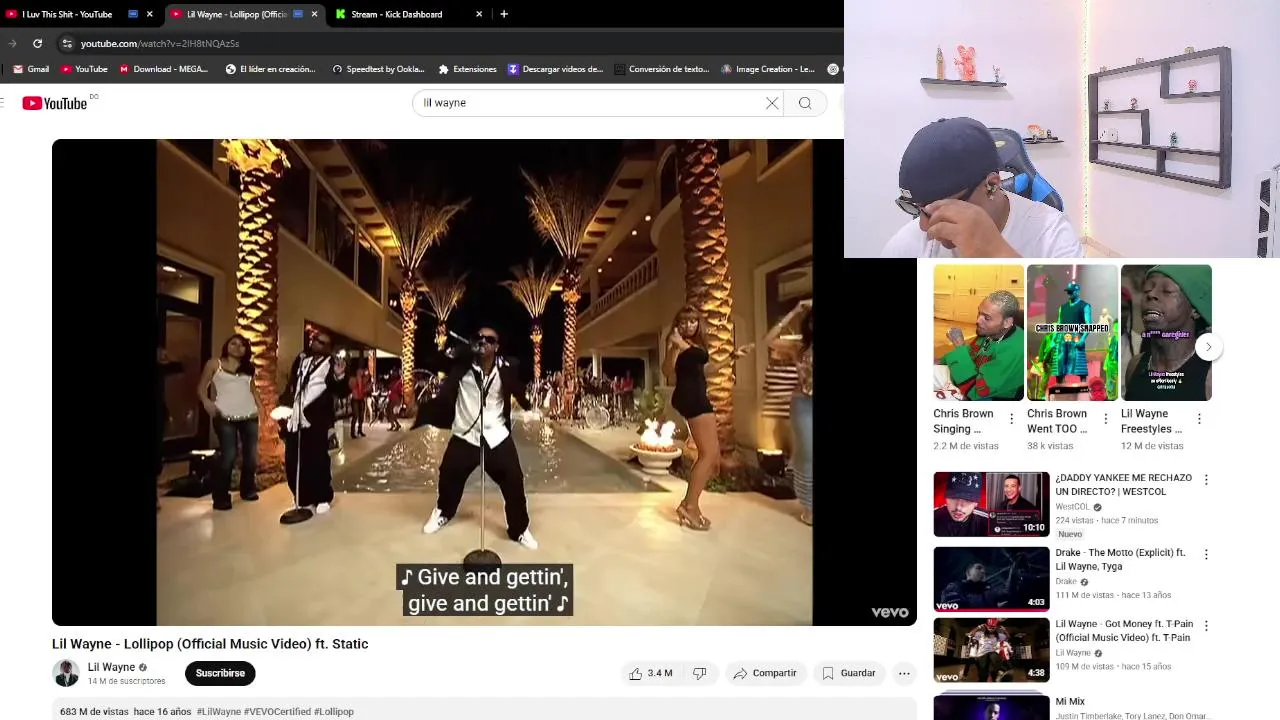
Task: Open a new browser tab with plus
Action: coord(503,14)
